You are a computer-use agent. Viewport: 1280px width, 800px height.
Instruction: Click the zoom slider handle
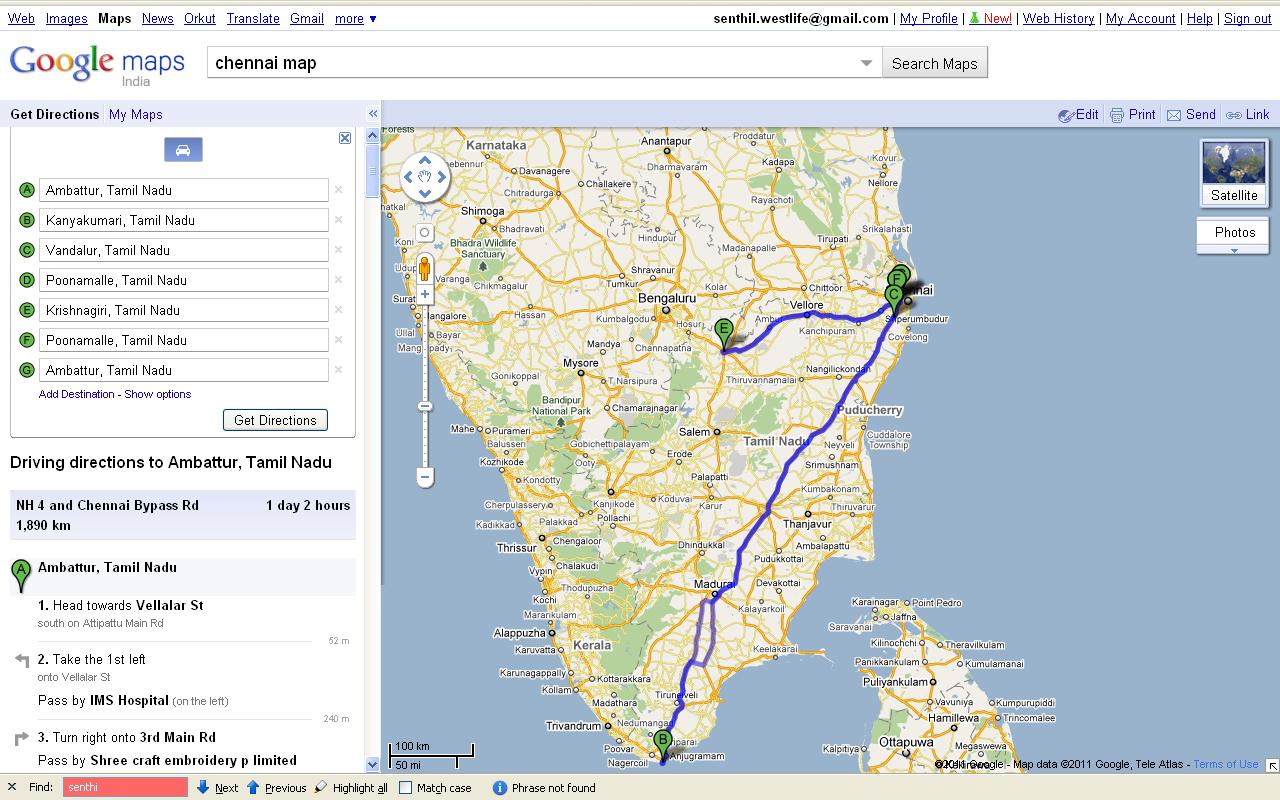point(425,406)
